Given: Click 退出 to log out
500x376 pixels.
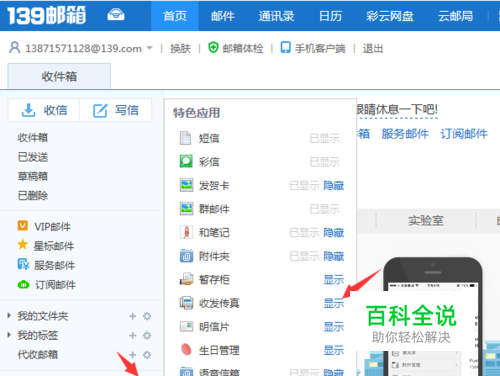Looking at the screenshot, I should [x=373, y=49].
